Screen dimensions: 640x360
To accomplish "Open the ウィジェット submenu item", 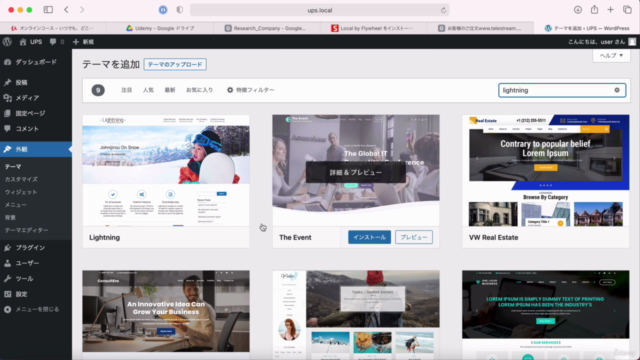I will coord(21,192).
